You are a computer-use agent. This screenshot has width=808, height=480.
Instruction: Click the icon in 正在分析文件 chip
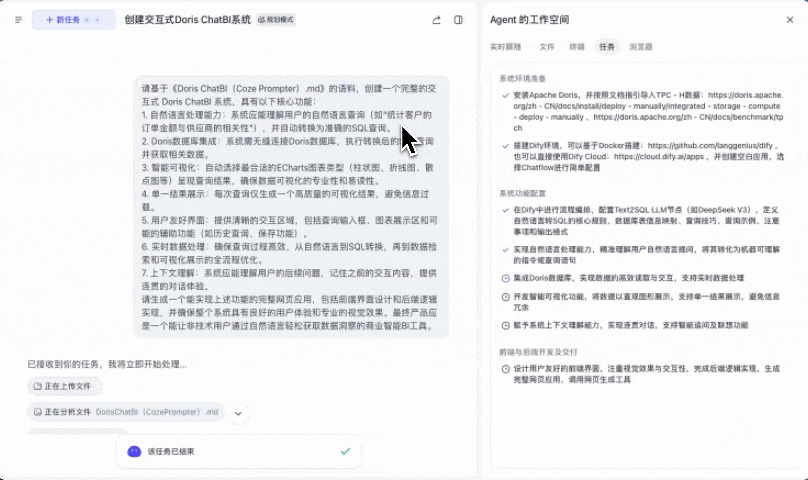click(38, 412)
